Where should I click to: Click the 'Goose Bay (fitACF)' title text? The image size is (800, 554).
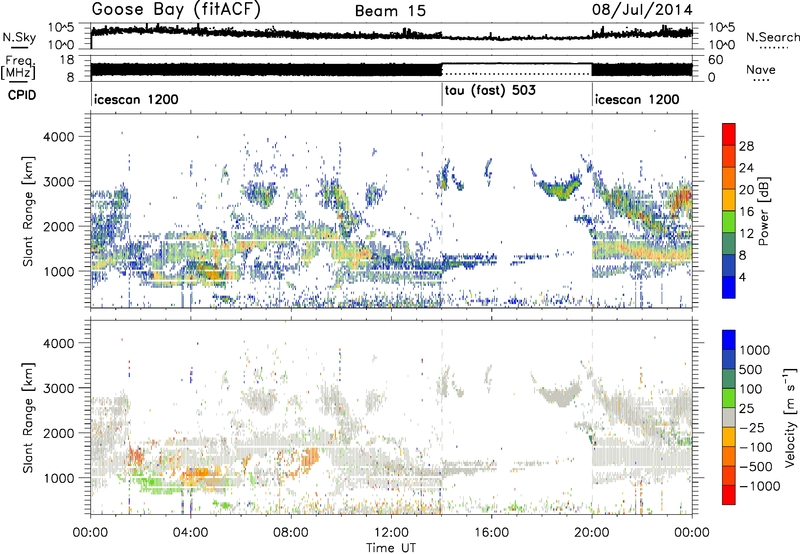[176, 10]
